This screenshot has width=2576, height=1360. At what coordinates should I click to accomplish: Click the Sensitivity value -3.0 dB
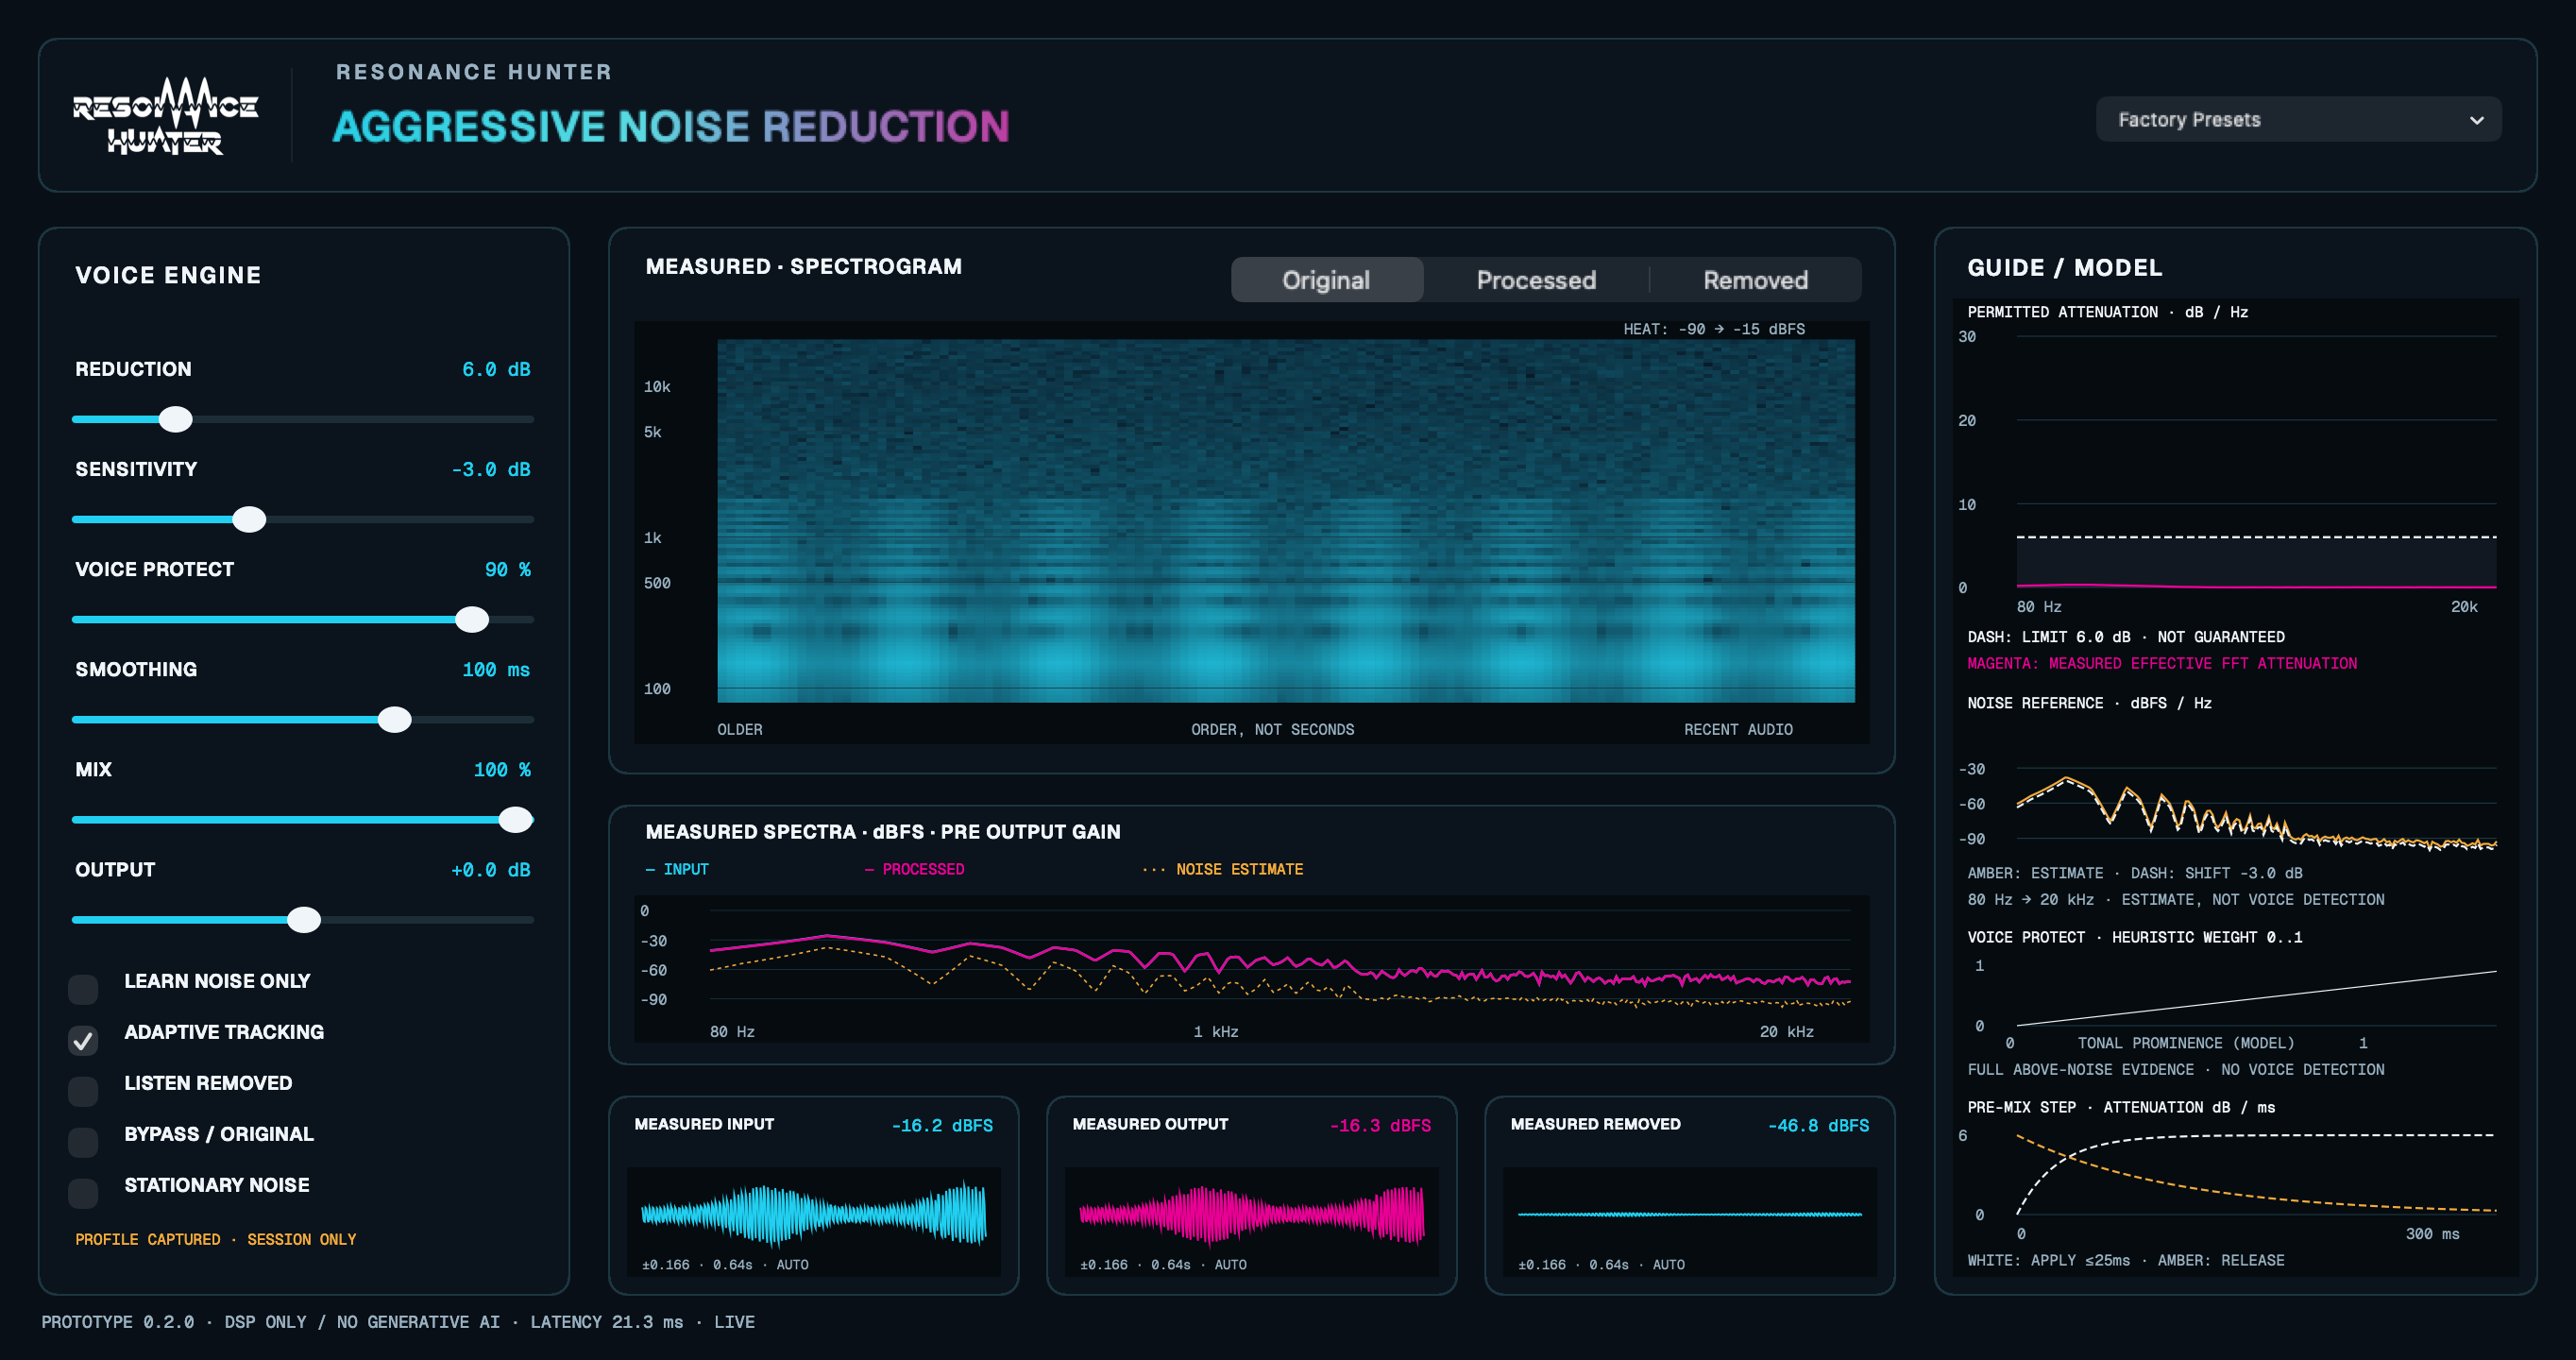coord(491,469)
